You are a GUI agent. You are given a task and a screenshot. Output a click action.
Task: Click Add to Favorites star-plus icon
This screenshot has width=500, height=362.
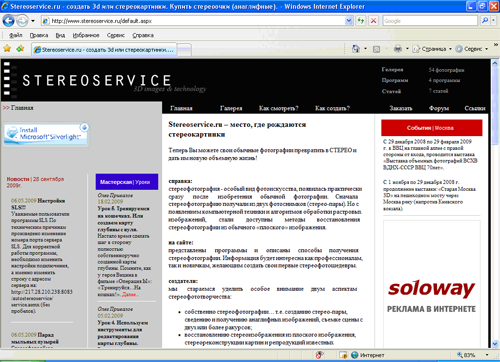tap(20, 49)
